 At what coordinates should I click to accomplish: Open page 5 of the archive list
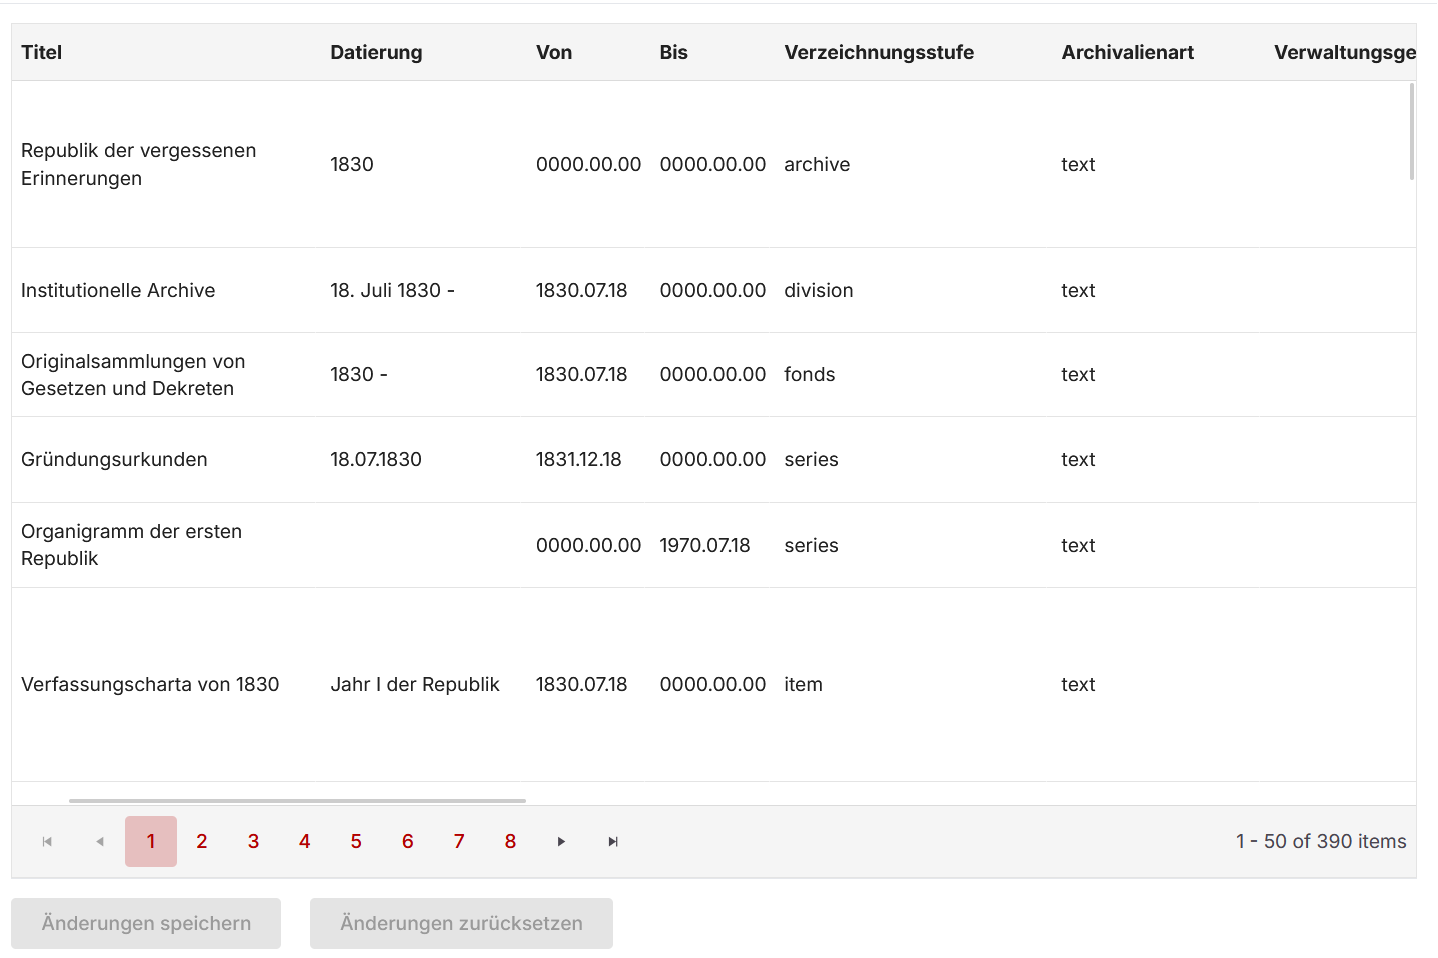tap(356, 841)
